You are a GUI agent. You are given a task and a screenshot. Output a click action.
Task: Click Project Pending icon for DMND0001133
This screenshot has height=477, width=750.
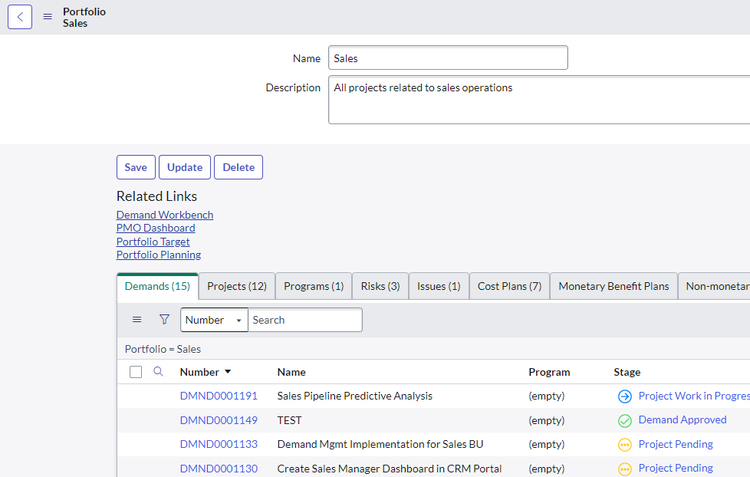tap(625, 444)
